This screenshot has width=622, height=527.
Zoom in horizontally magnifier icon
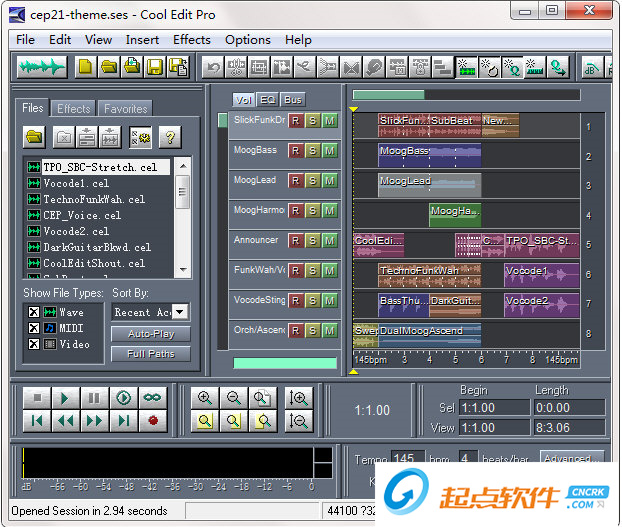pyautogui.click(x=205, y=398)
